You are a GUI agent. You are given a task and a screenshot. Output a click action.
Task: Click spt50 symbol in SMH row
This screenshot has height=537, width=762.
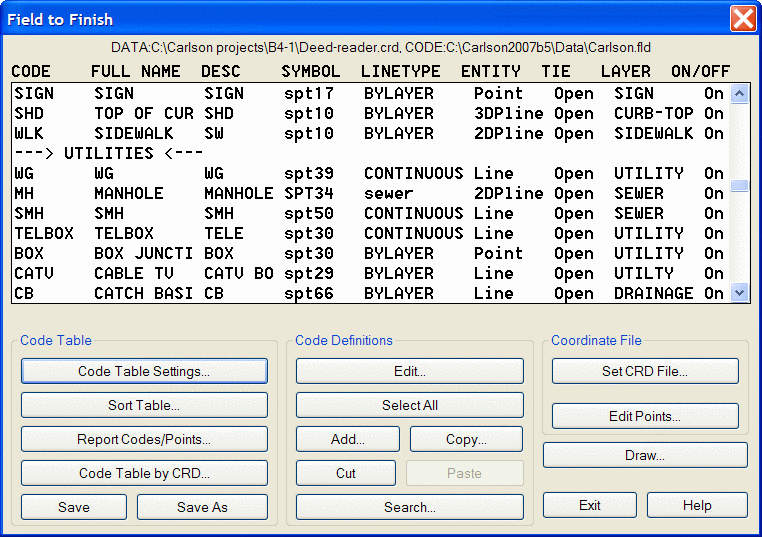[309, 214]
